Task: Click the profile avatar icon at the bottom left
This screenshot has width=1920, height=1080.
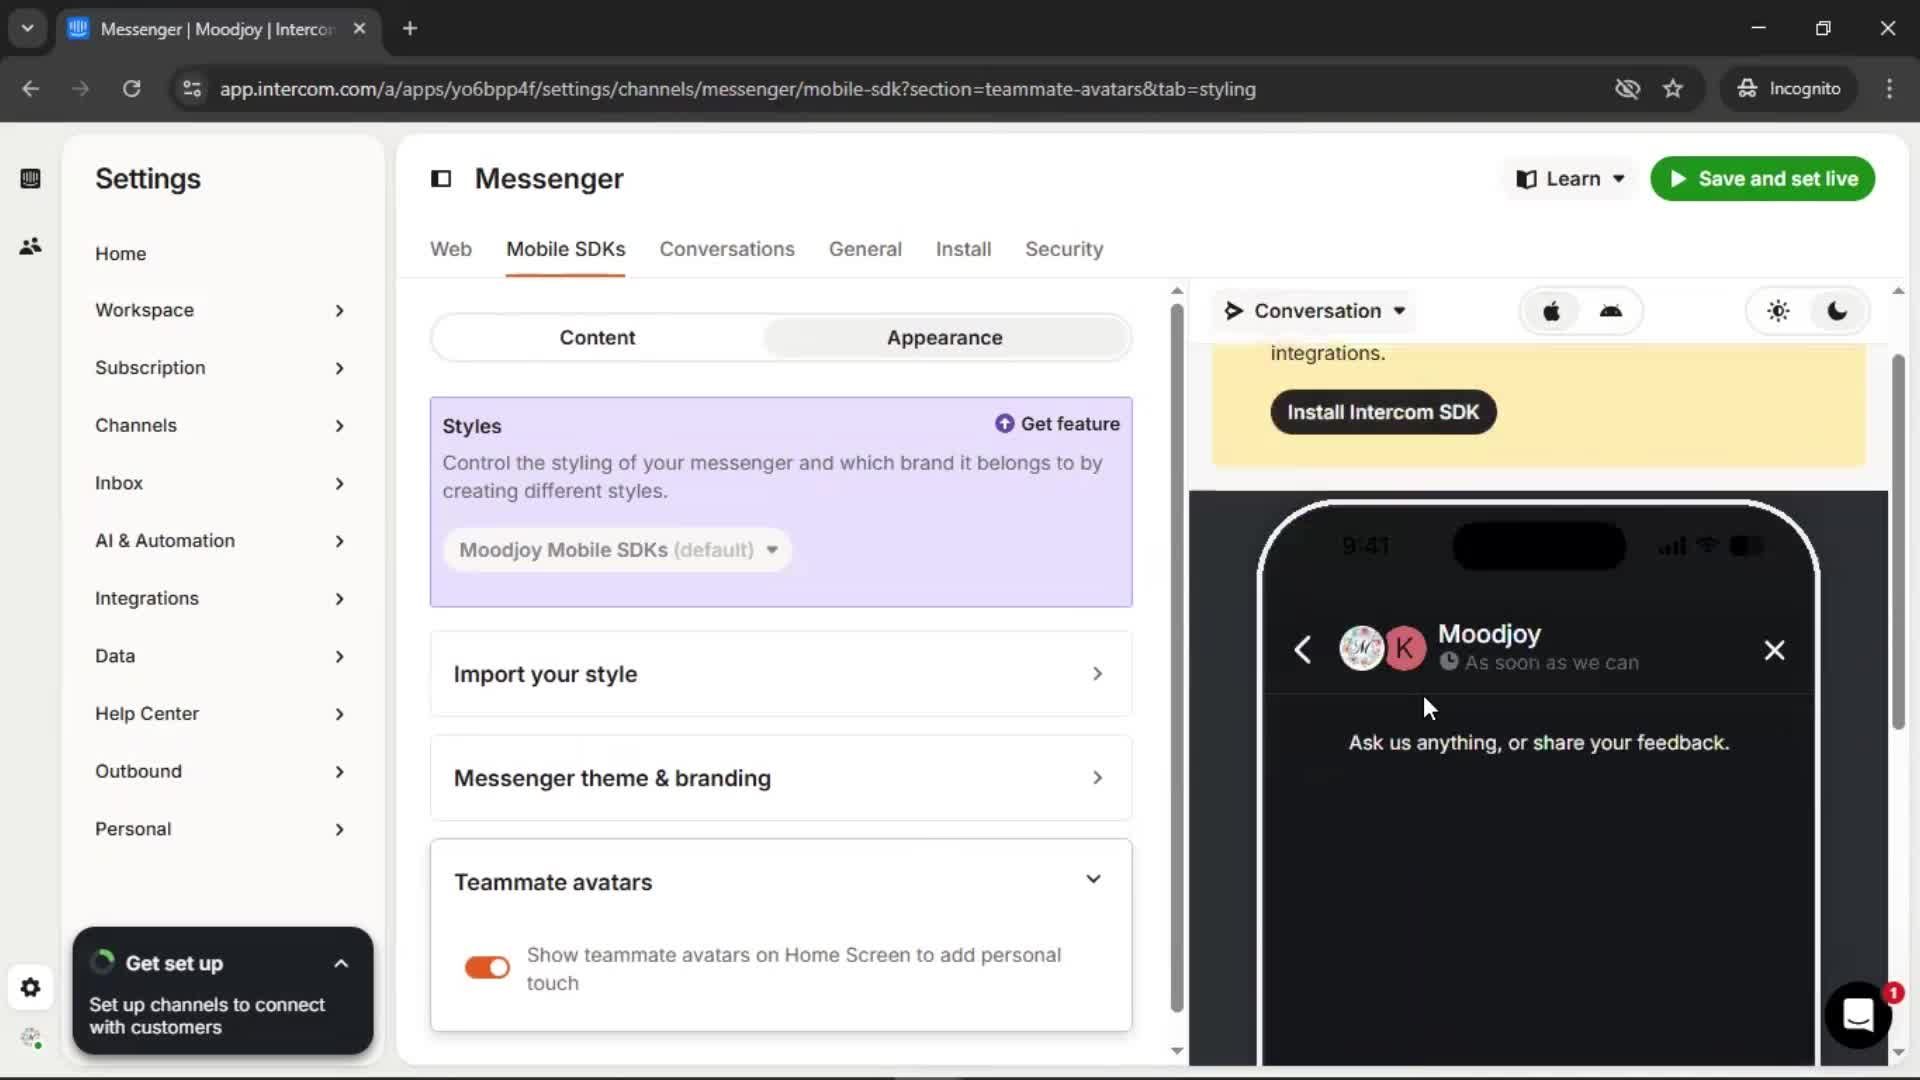Action: [31, 1038]
